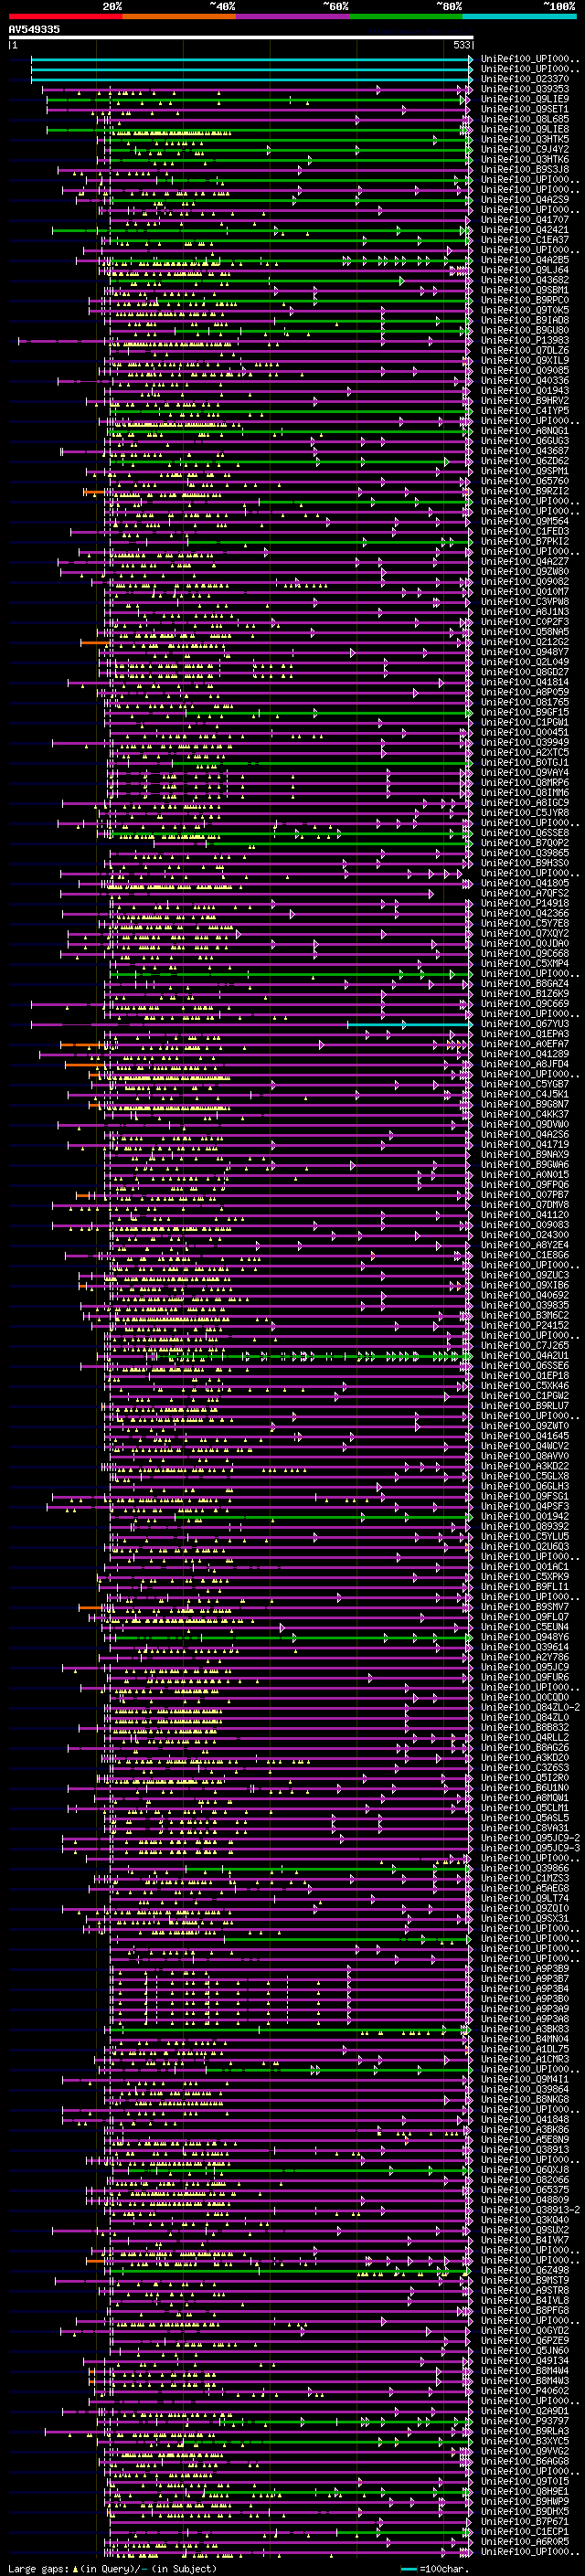This screenshot has width=585, height=2576.
Task: Click the green ~80% identity legend bar
Action: tap(406, 16)
